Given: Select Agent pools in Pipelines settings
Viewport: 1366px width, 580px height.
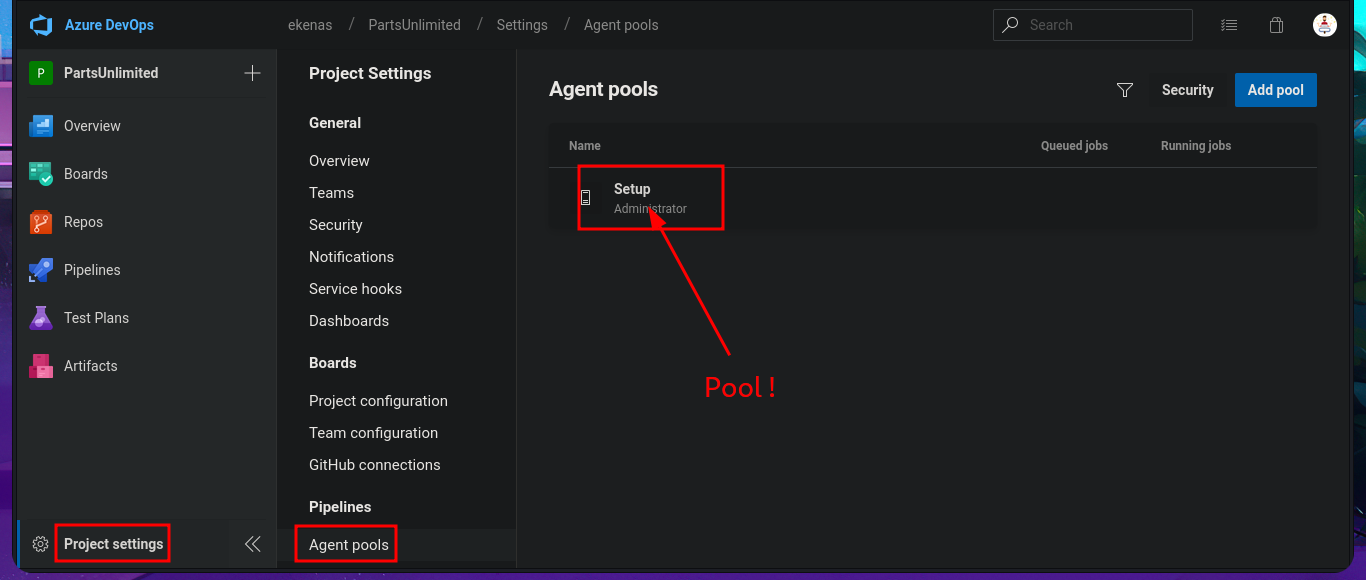Looking at the screenshot, I should click(349, 545).
